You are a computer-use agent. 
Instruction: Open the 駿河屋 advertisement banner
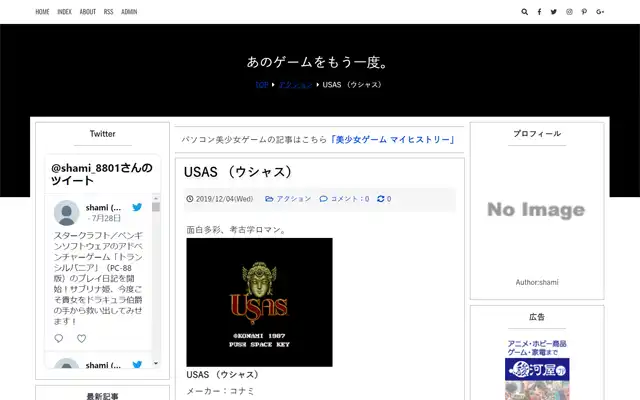click(537, 369)
